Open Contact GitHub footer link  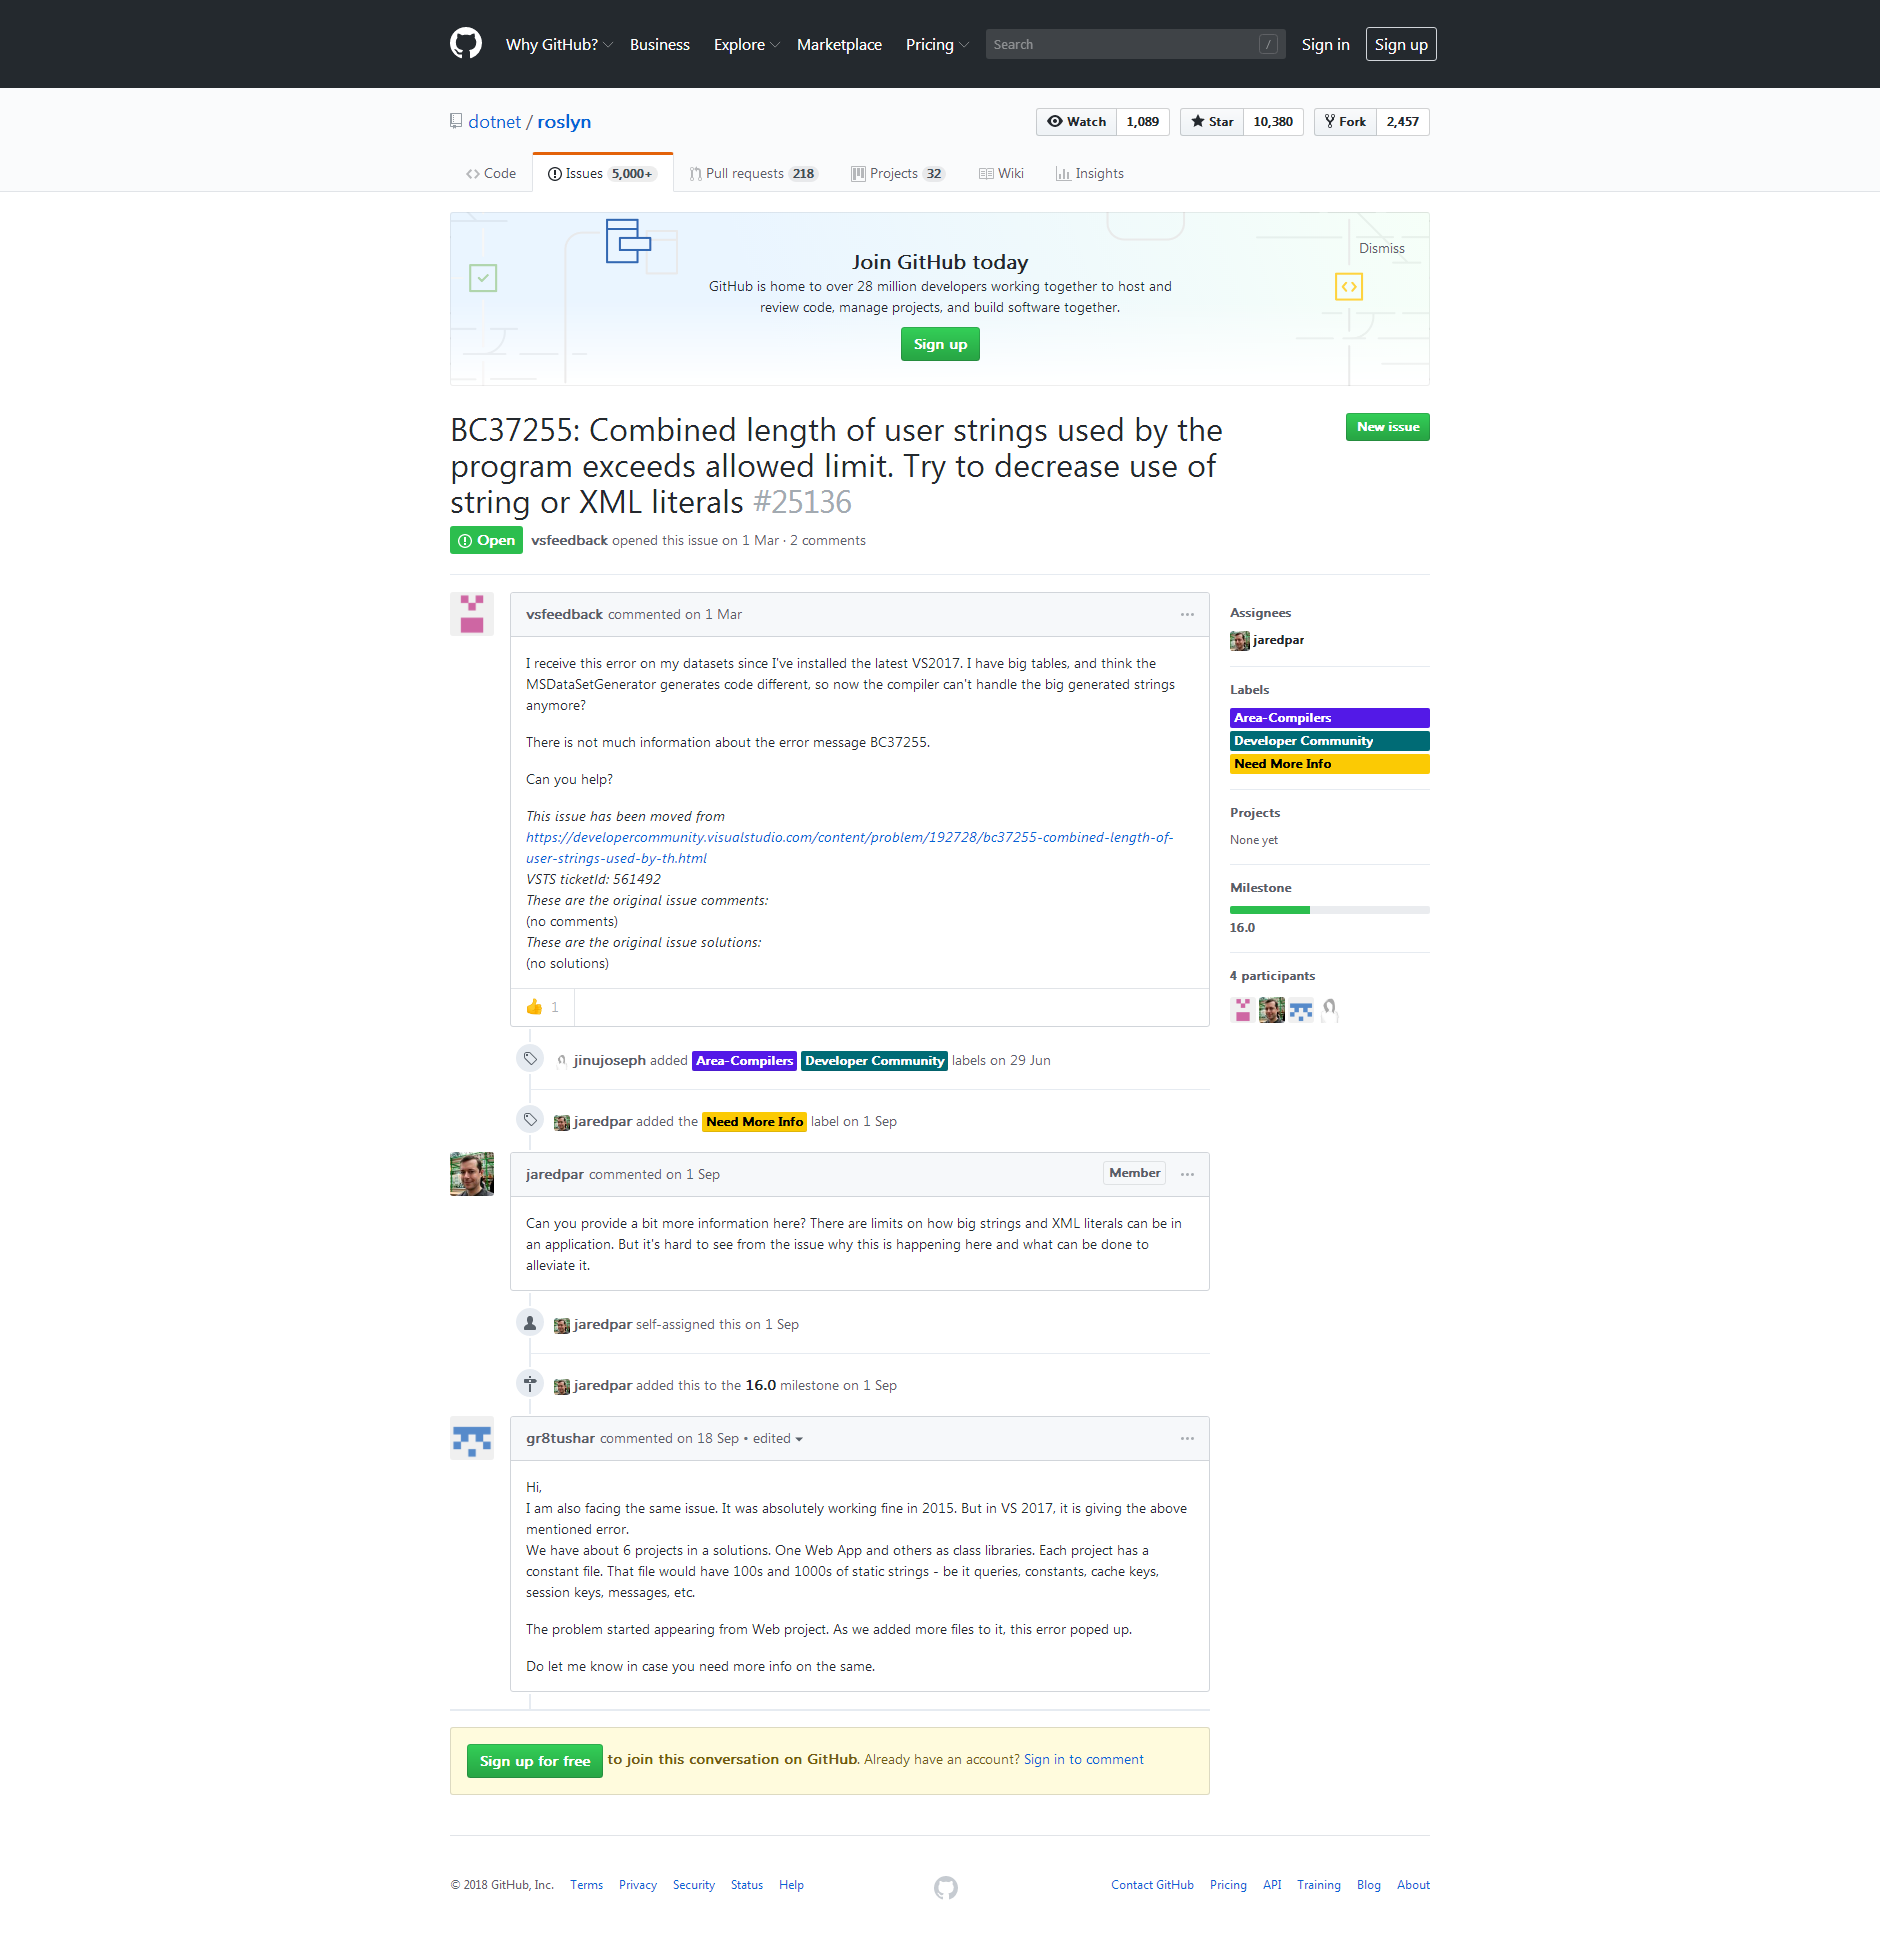pos(1152,1885)
